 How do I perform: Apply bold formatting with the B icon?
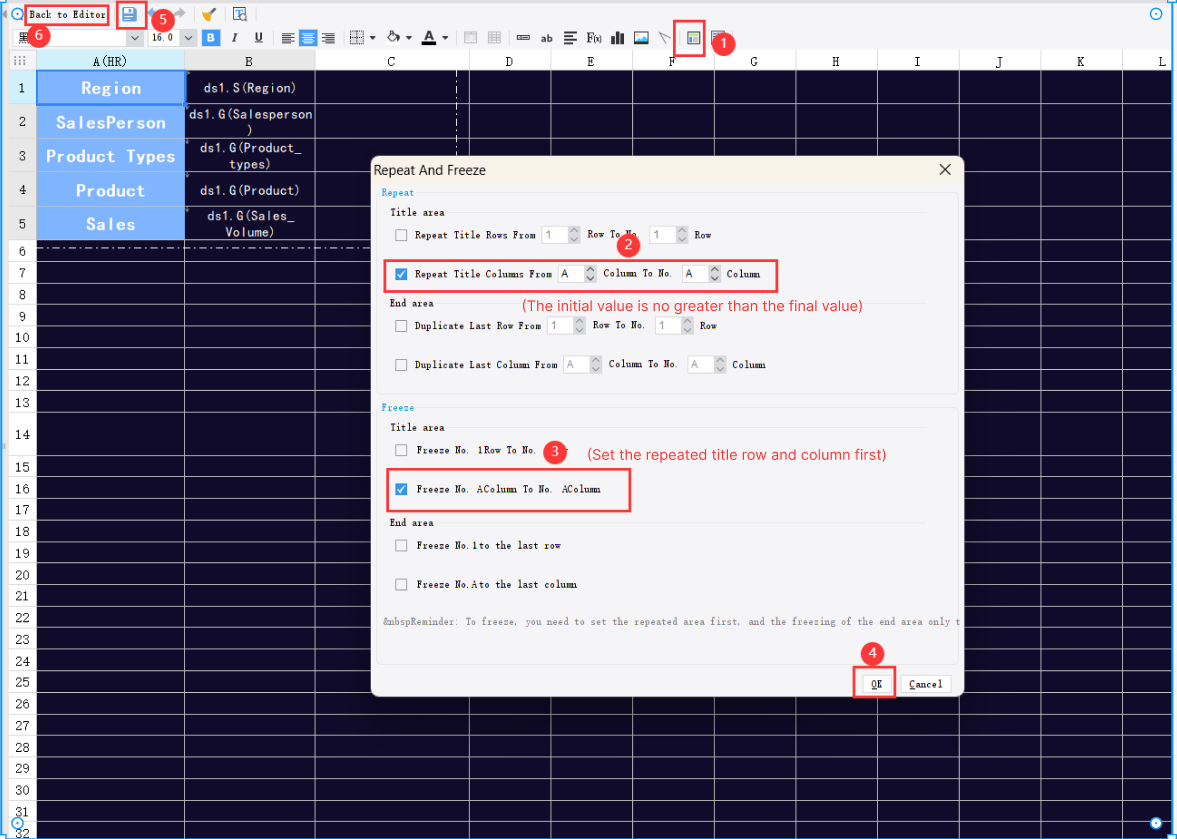210,37
